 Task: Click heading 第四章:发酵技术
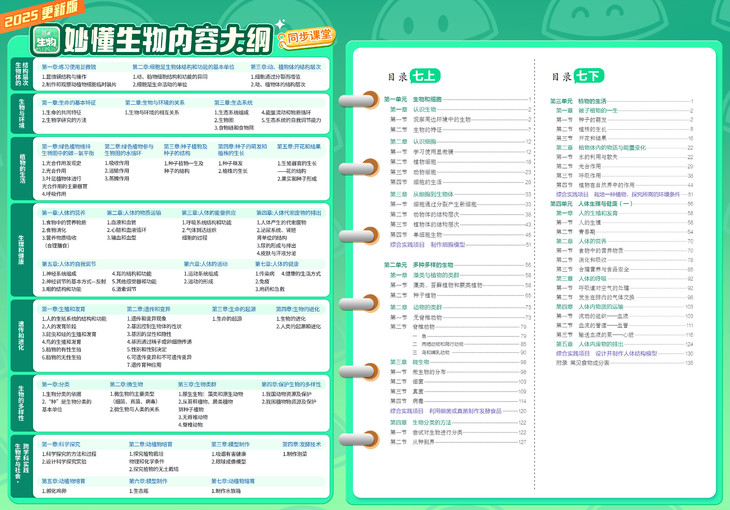point(301,444)
